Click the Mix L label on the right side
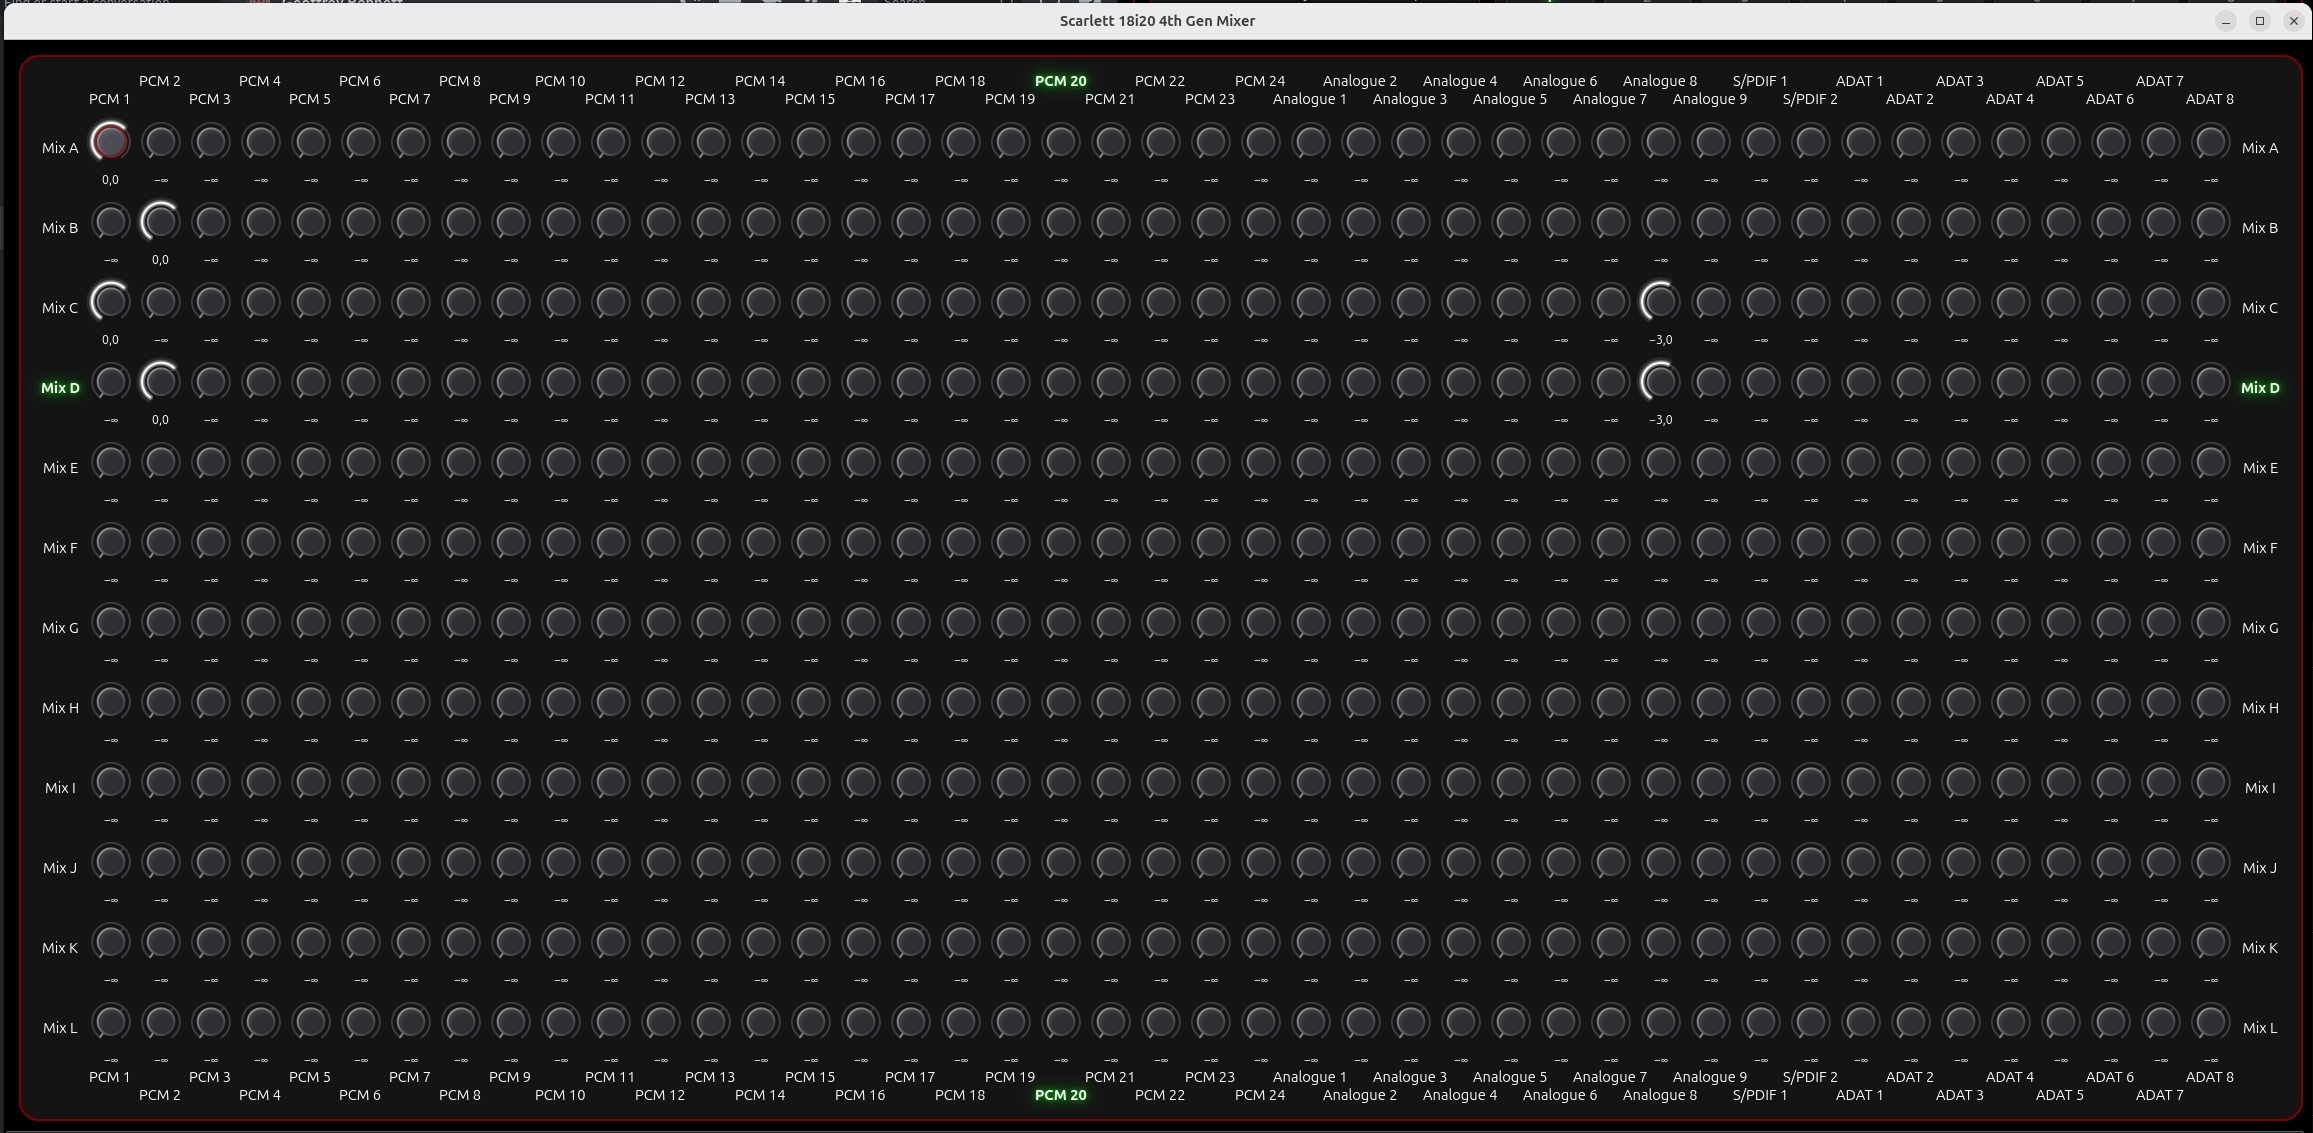 point(2260,1028)
